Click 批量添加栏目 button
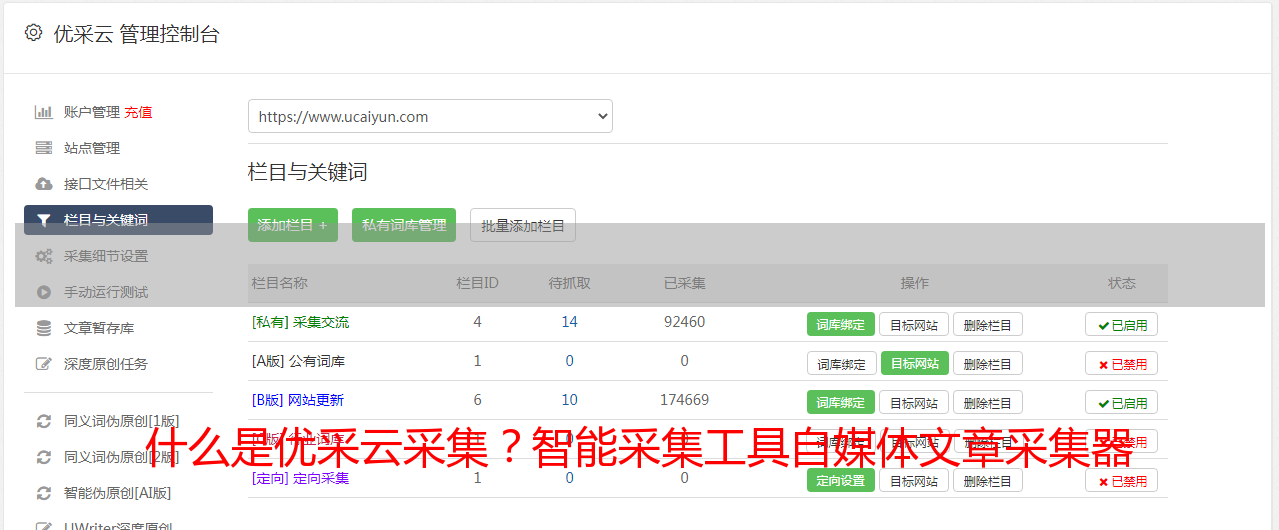 click(x=523, y=225)
